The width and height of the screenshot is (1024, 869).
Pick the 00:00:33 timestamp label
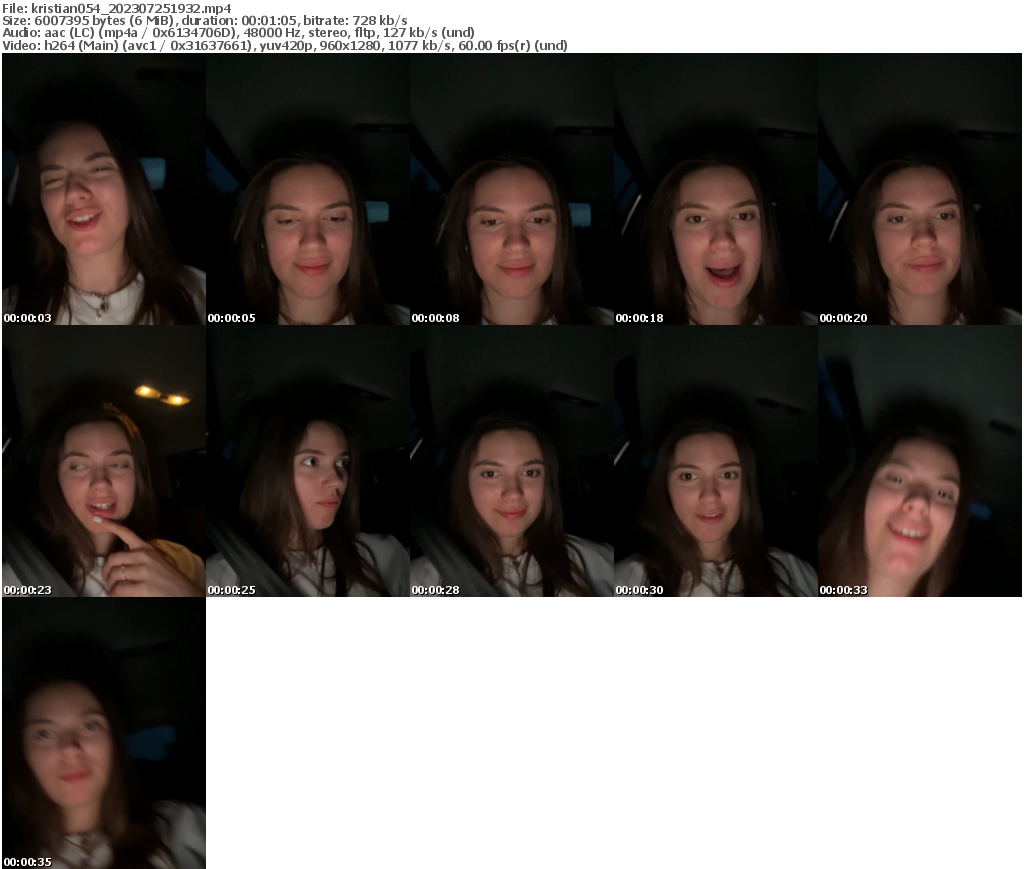click(x=844, y=590)
